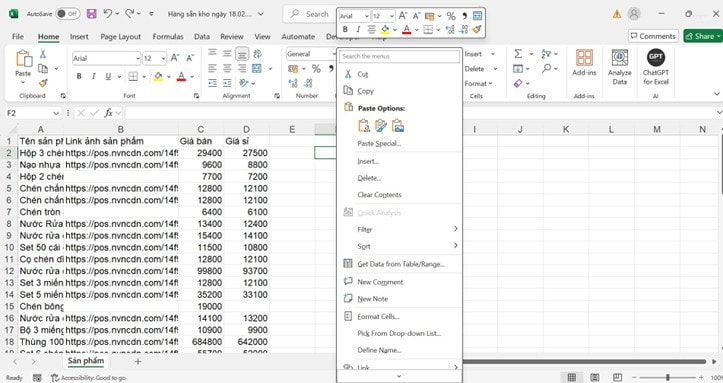Click New Comment in context menu
723x383 pixels.
pyautogui.click(x=380, y=282)
